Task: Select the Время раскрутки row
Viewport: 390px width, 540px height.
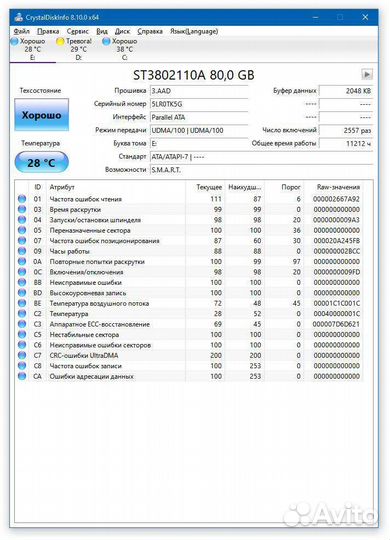Action: (x=189, y=209)
